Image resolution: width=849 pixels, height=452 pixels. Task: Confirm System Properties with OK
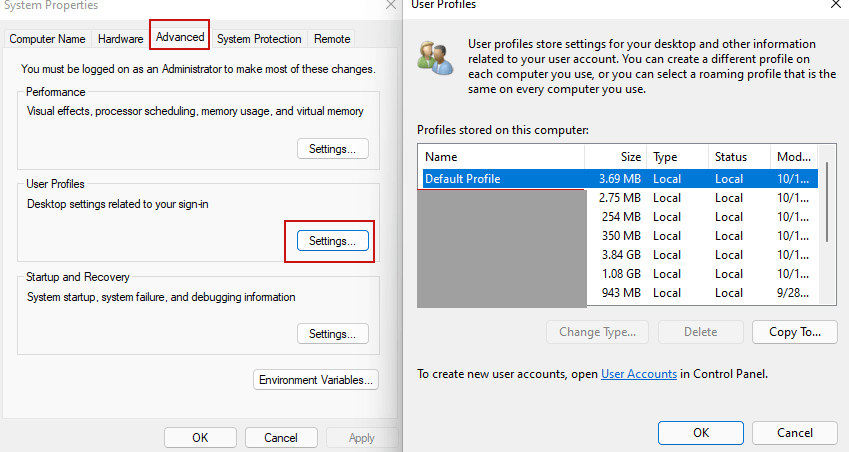coord(200,437)
